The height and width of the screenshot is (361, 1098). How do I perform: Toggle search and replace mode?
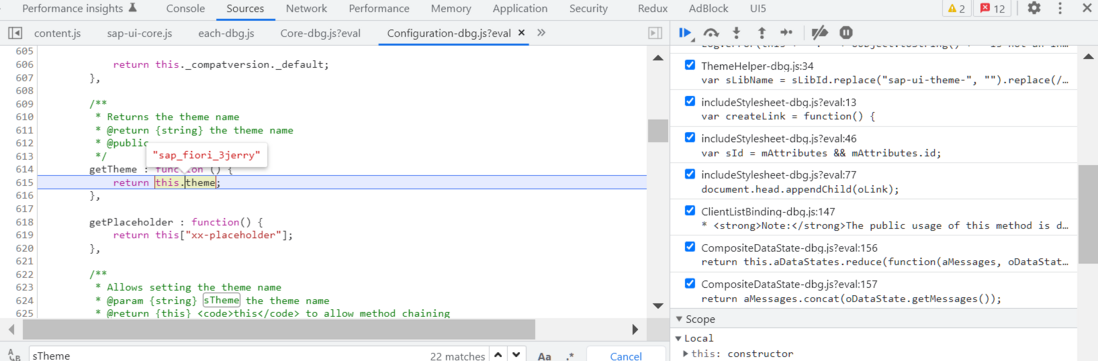pyautogui.click(x=13, y=355)
